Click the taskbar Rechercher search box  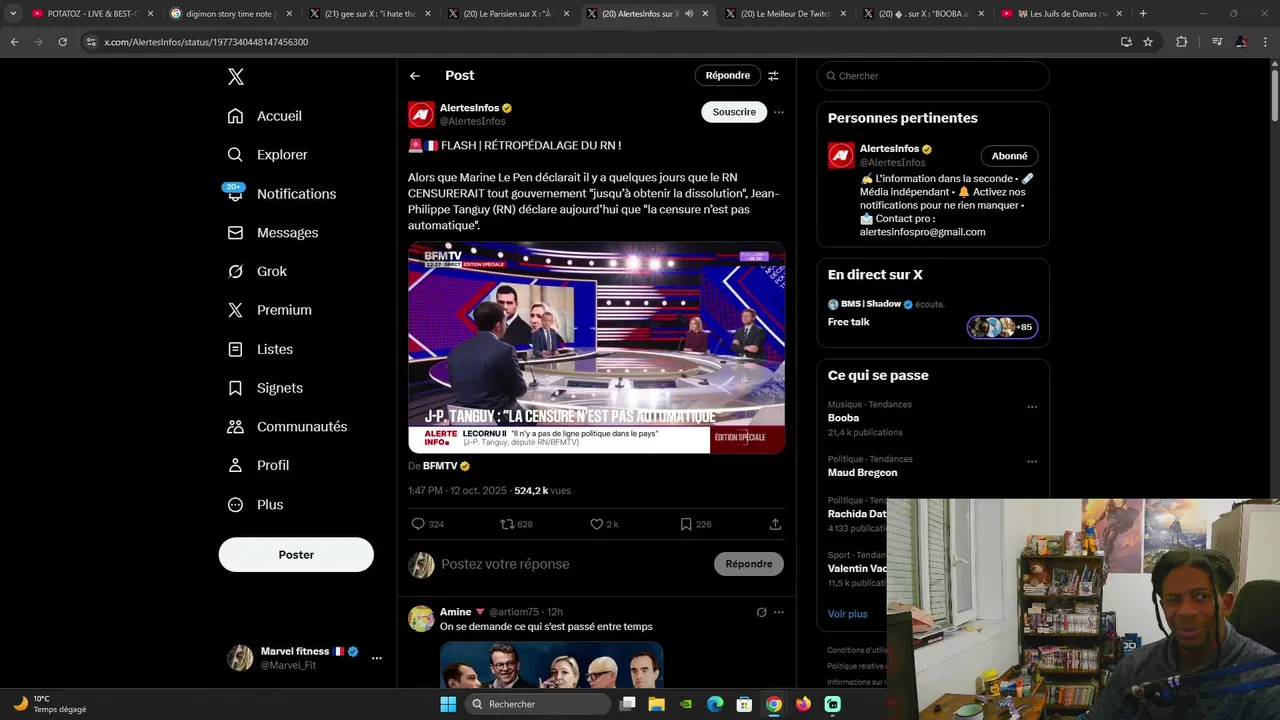539,704
